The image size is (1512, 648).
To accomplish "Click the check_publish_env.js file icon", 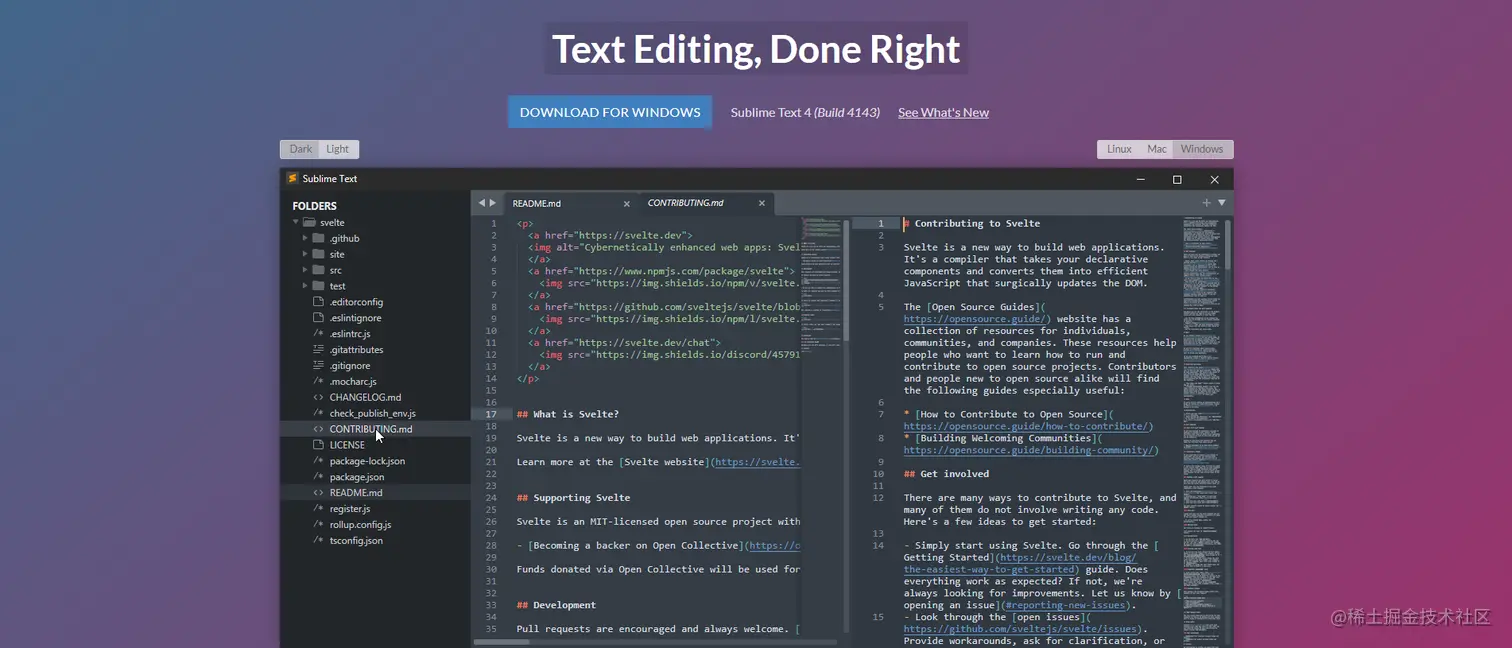I will click(x=318, y=413).
